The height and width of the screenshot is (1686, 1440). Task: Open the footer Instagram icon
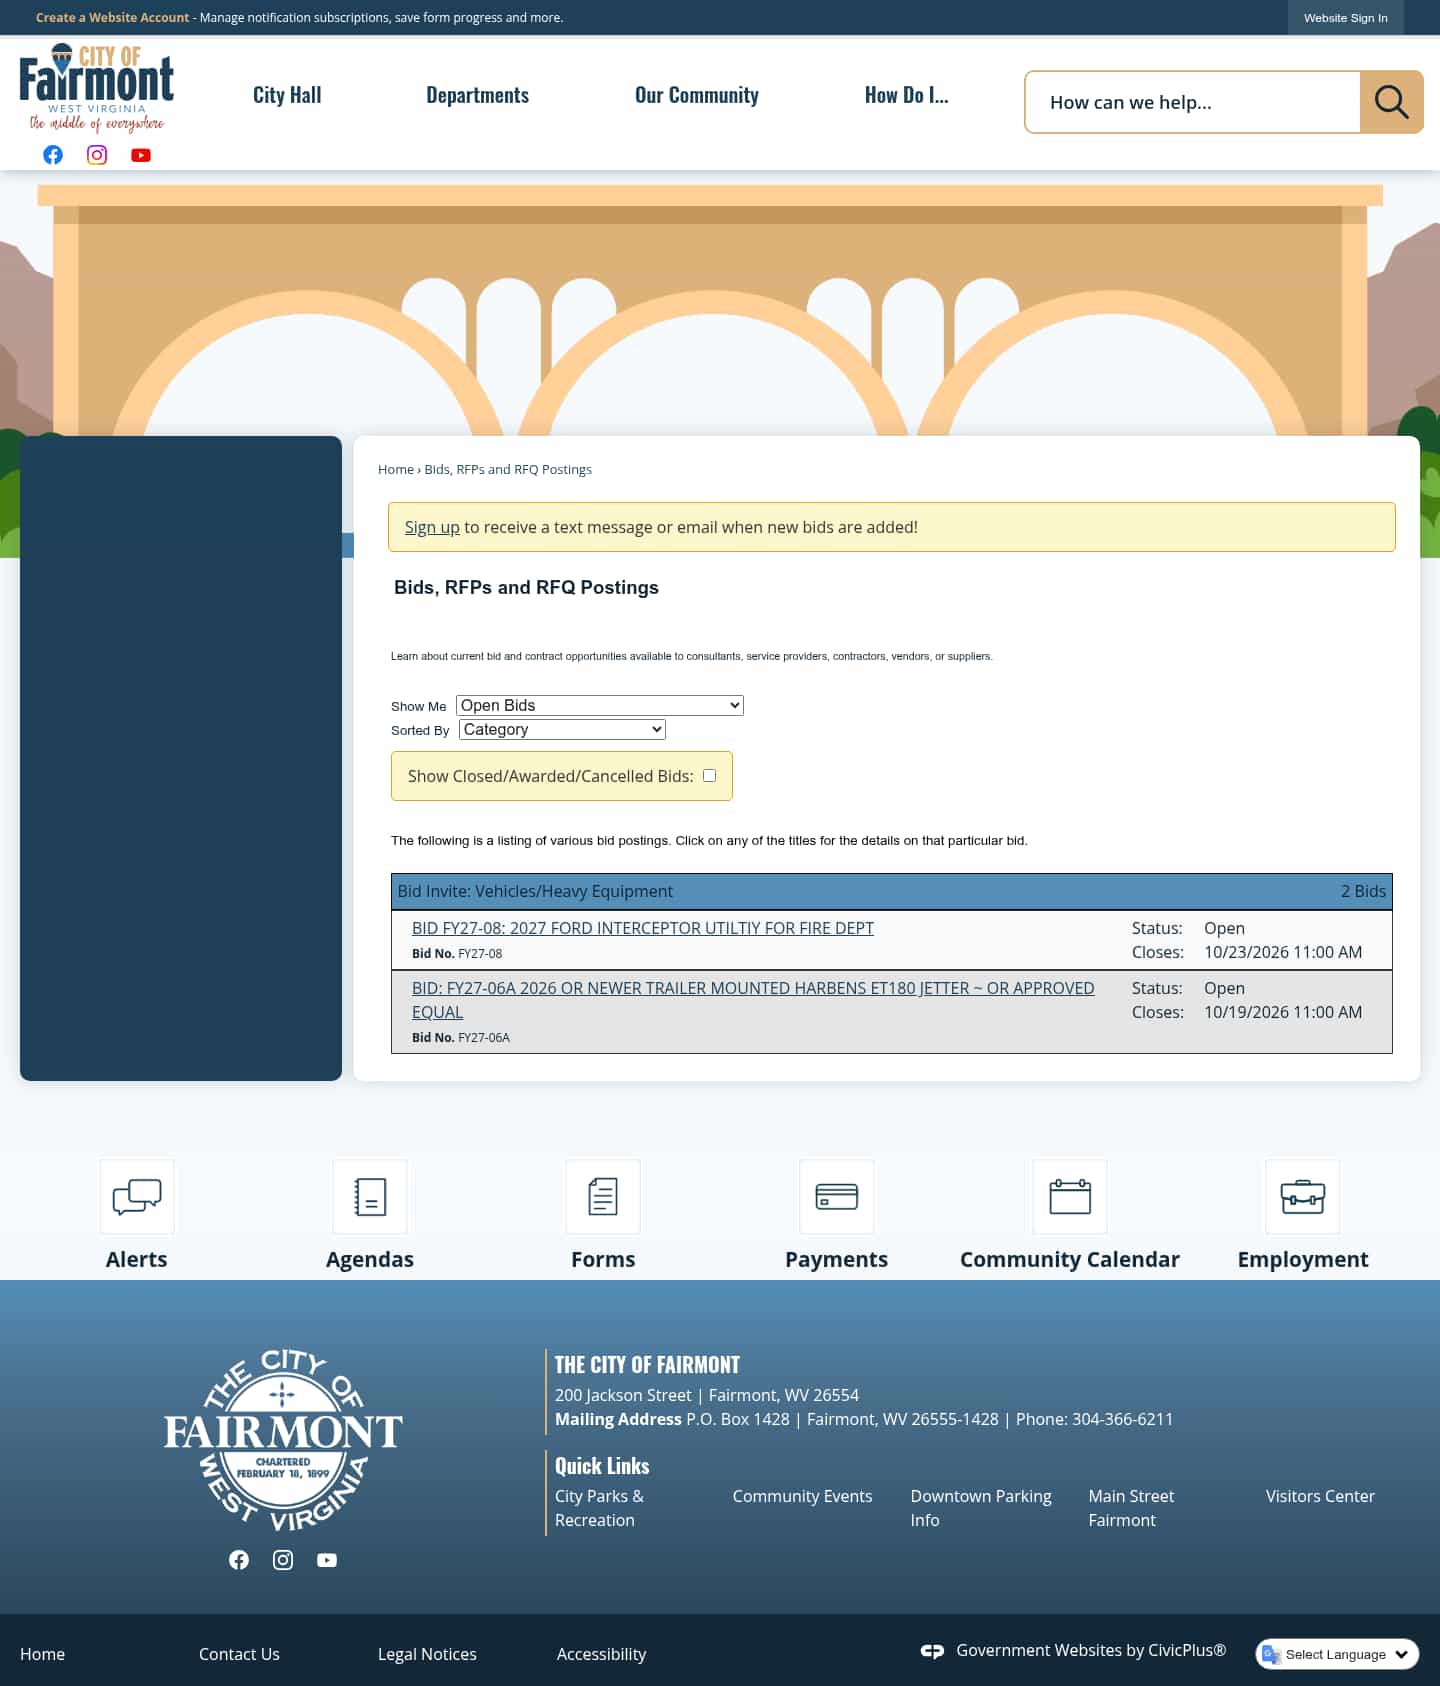point(283,1560)
